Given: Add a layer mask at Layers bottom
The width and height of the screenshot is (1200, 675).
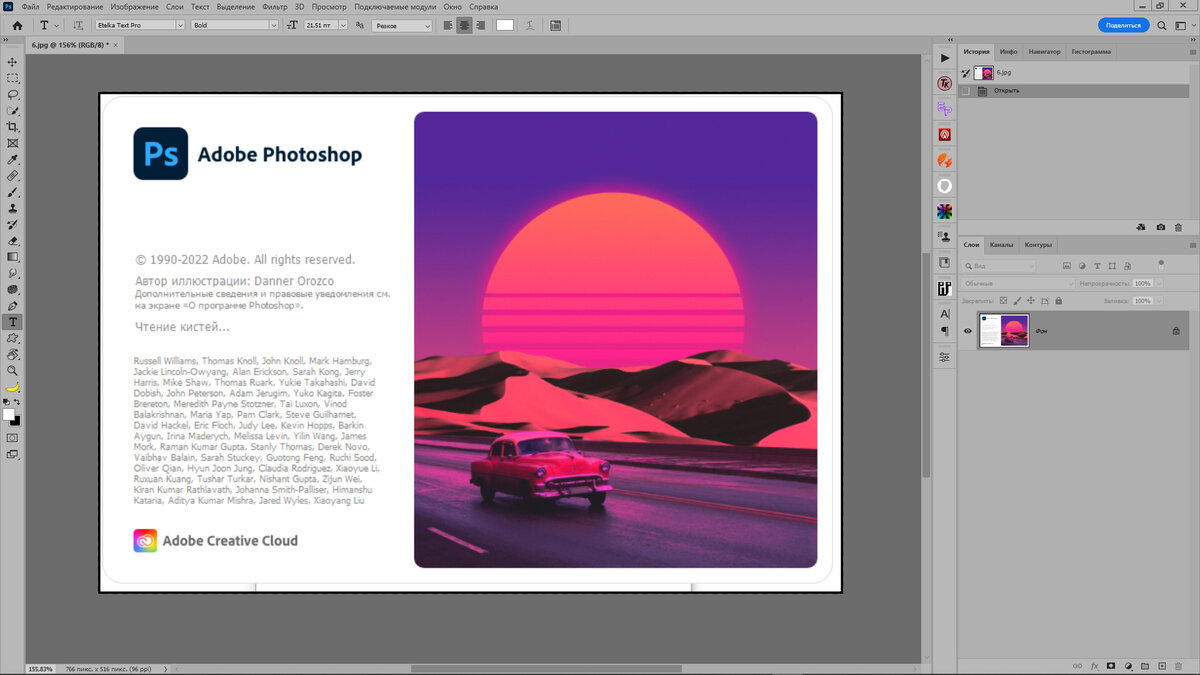Looking at the screenshot, I should tap(1111, 665).
